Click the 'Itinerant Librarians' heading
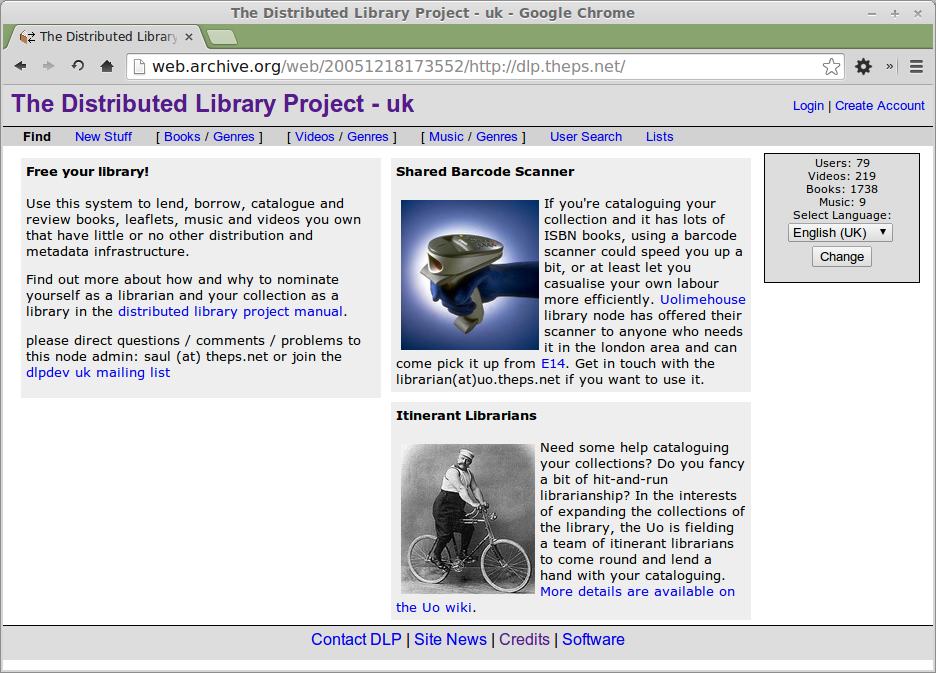Image resolution: width=936 pixels, height=673 pixels. click(466, 416)
